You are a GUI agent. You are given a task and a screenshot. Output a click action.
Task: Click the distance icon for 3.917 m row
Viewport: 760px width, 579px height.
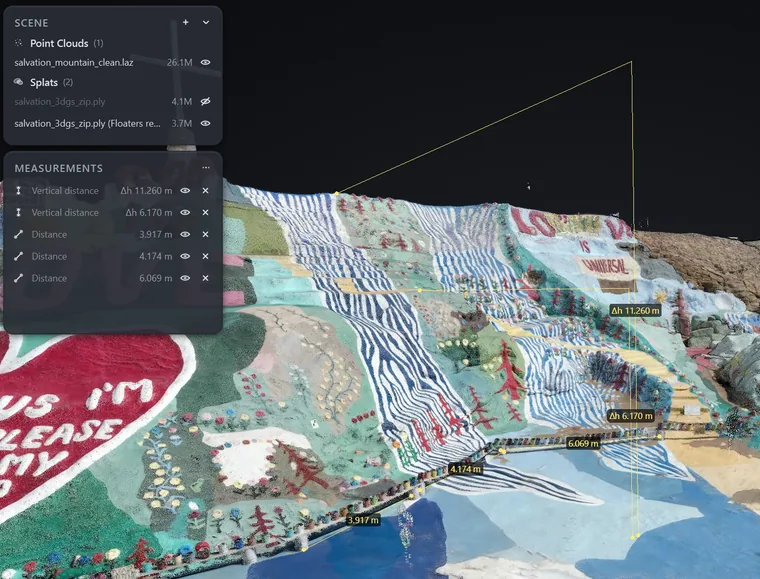click(x=18, y=234)
